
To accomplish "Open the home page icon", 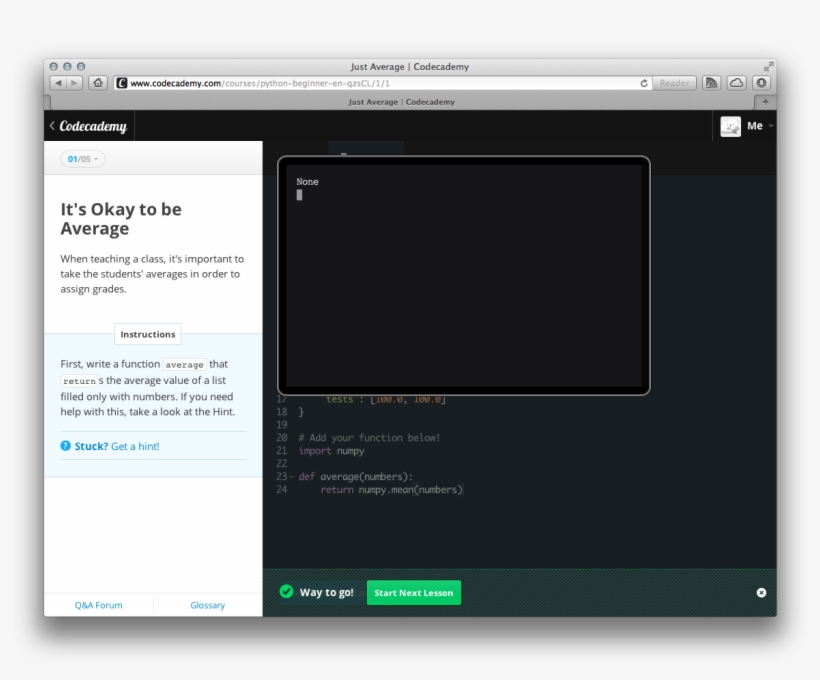I will [98, 83].
